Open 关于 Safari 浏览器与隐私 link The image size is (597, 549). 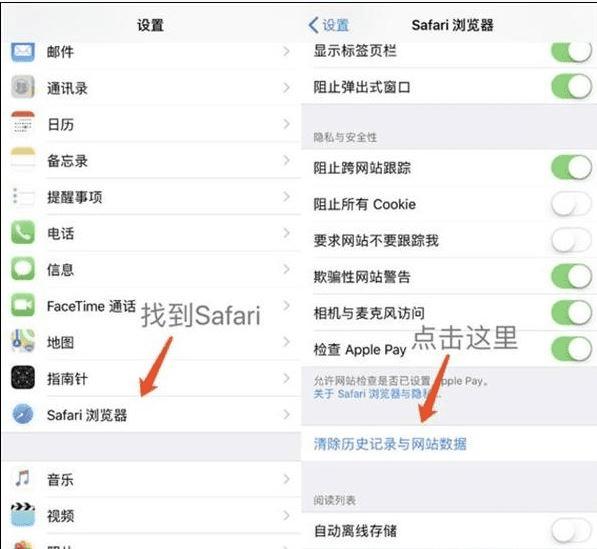click(x=378, y=393)
